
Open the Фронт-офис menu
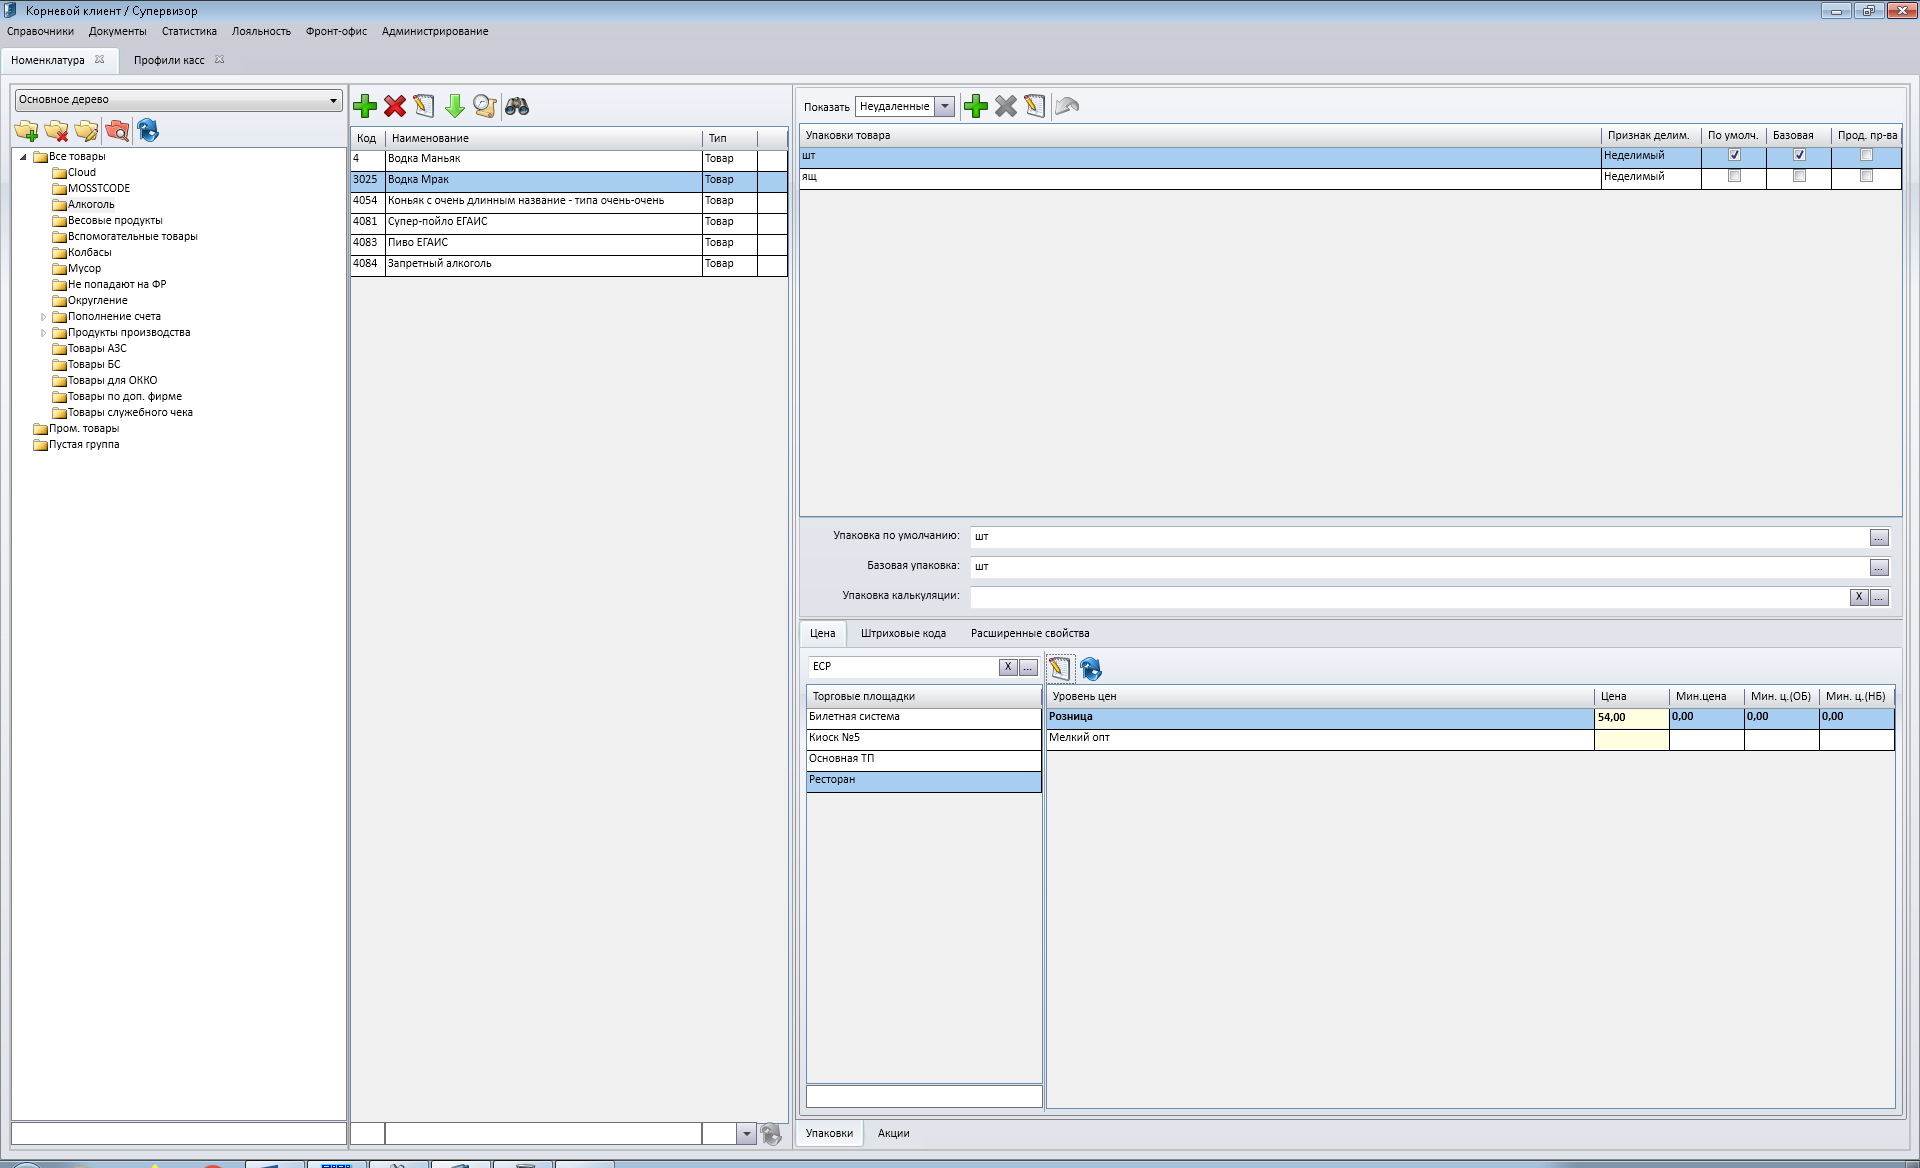[336, 31]
